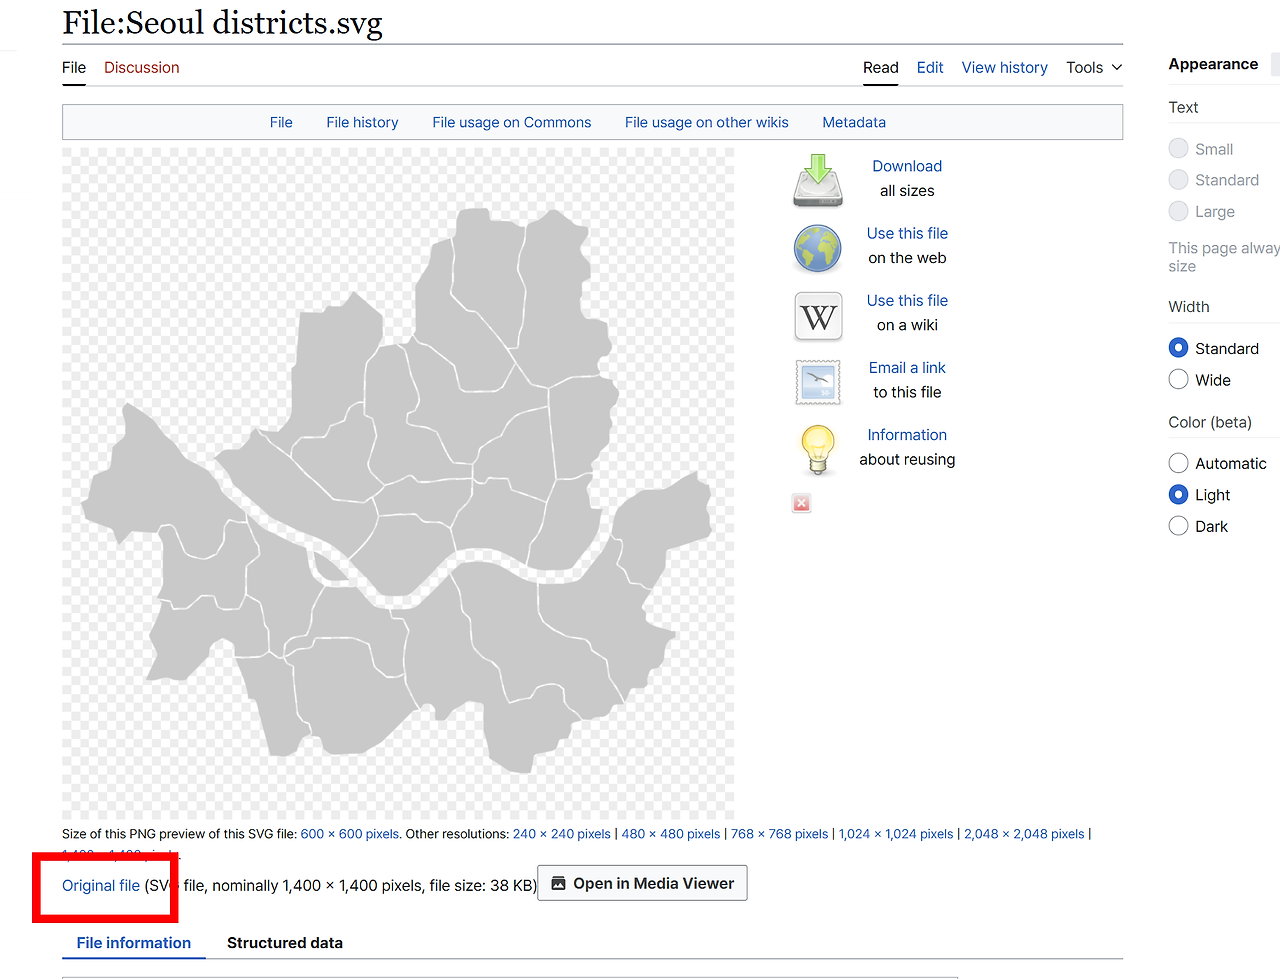This screenshot has width=1280, height=979.
Task: Expand the Tools dropdown menu
Action: 1094,67
